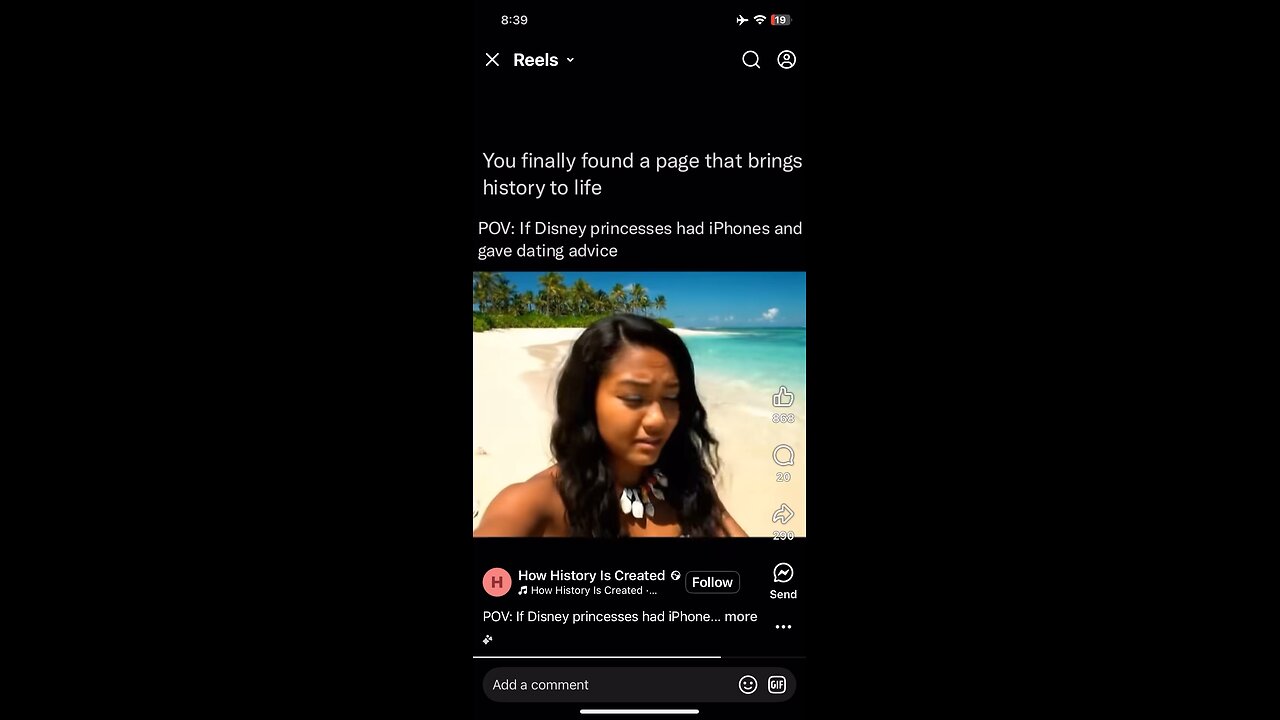Open the GIF picker in comment bar

point(777,685)
